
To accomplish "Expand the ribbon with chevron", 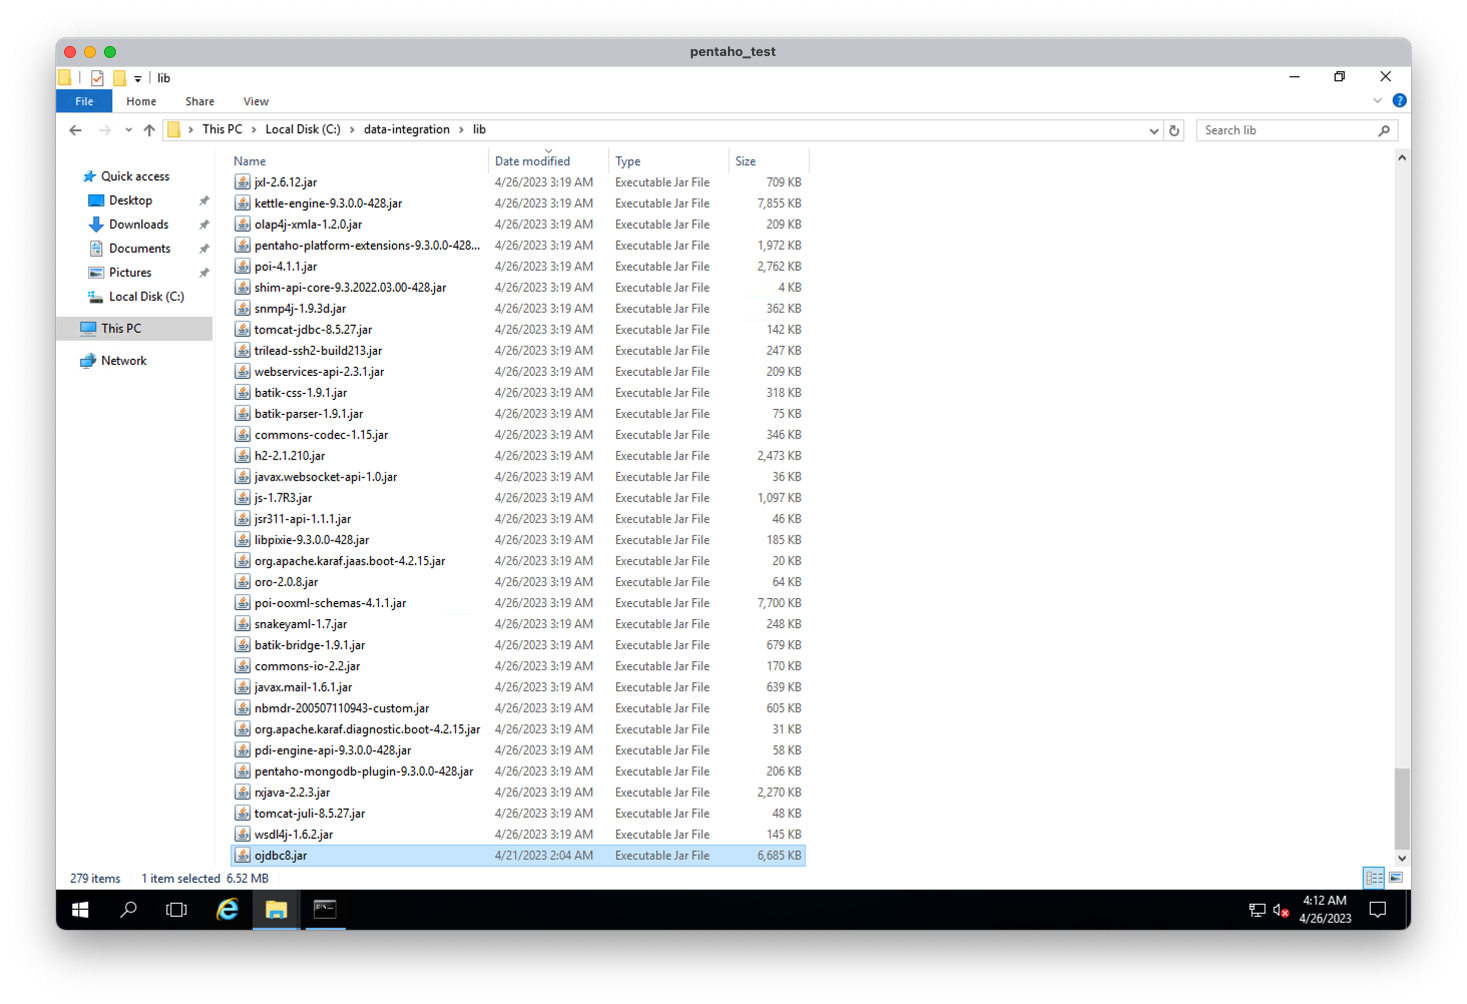I will click(x=1377, y=101).
